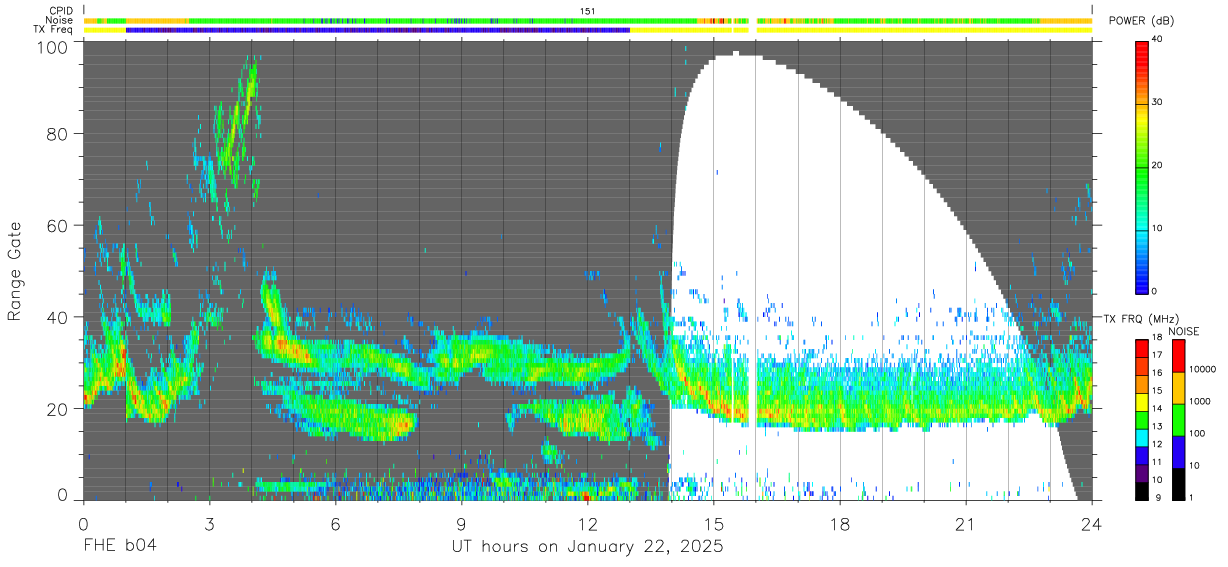Click the 3 hour label on the time axis
This screenshot has width=1228, height=567.
pyautogui.click(x=209, y=524)
